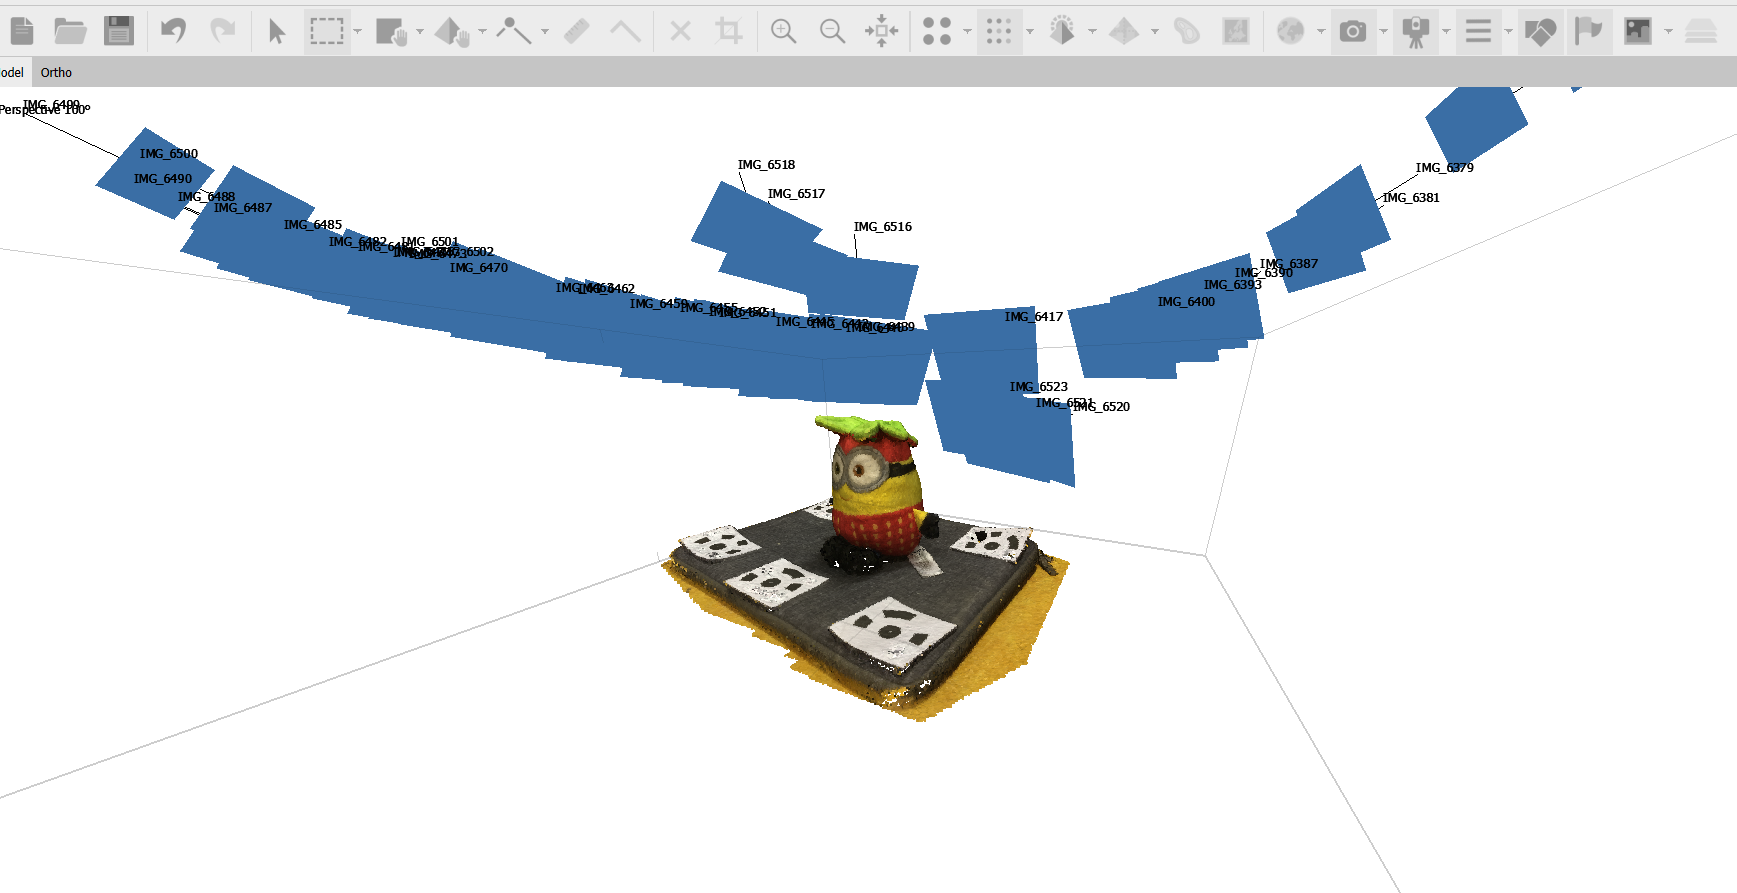Select the Model tab

pos(12,72)
